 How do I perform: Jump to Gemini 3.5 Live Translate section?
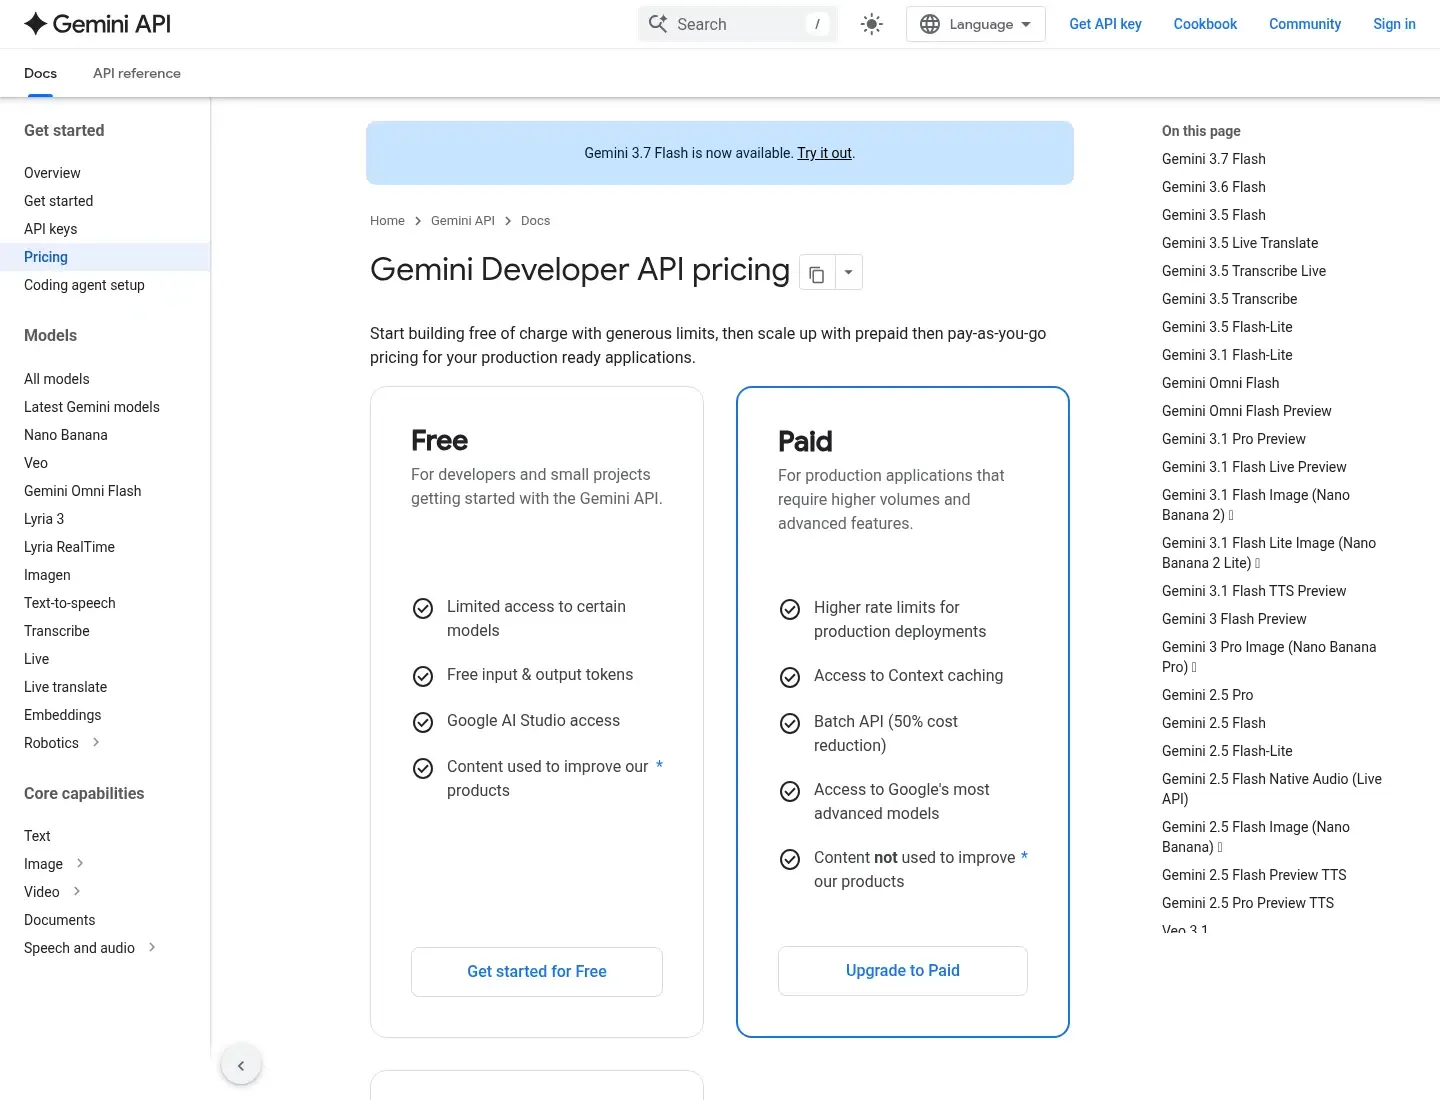(x=1240, y=243)
